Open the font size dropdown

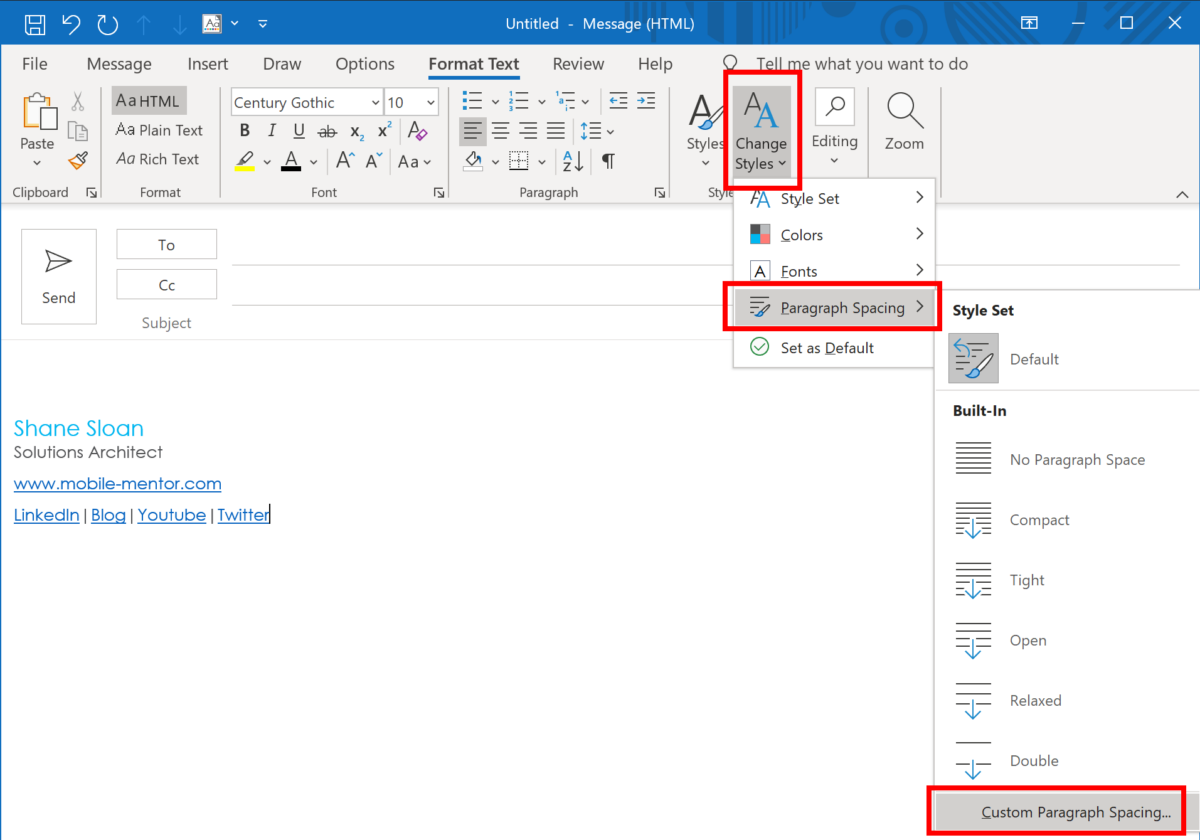pos(428,101)
